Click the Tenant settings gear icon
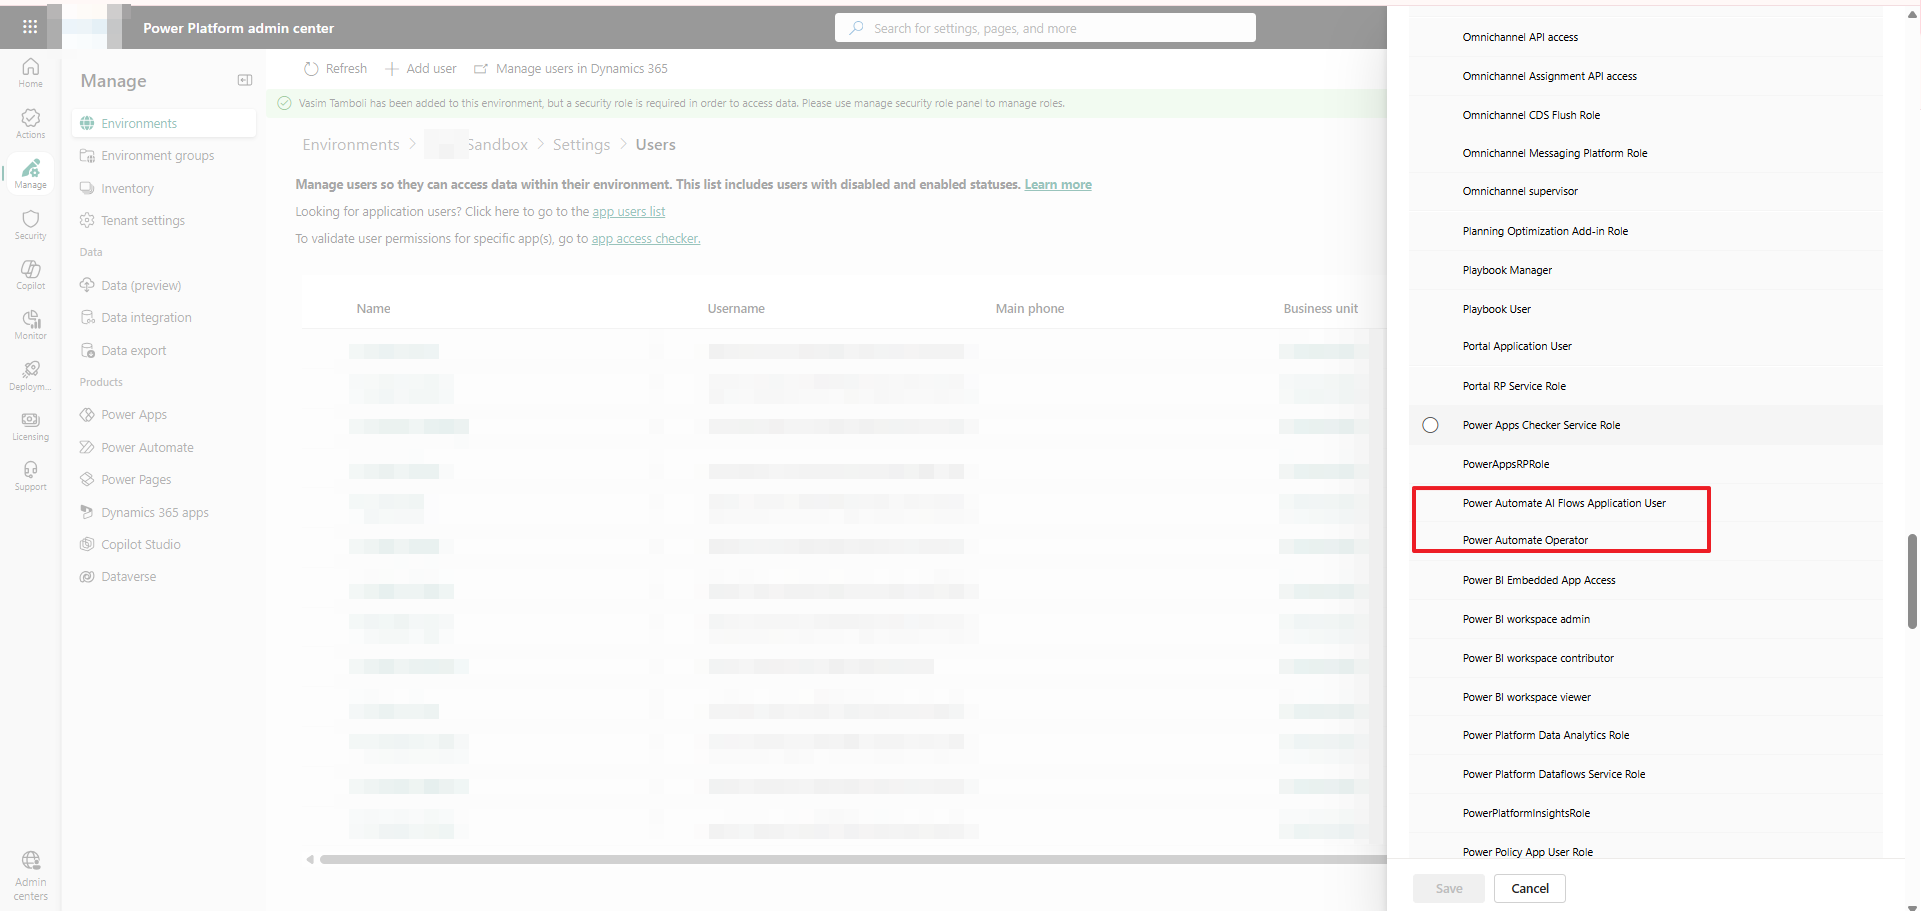Screen dimensions: 1921x911 [x=87, y=220]
